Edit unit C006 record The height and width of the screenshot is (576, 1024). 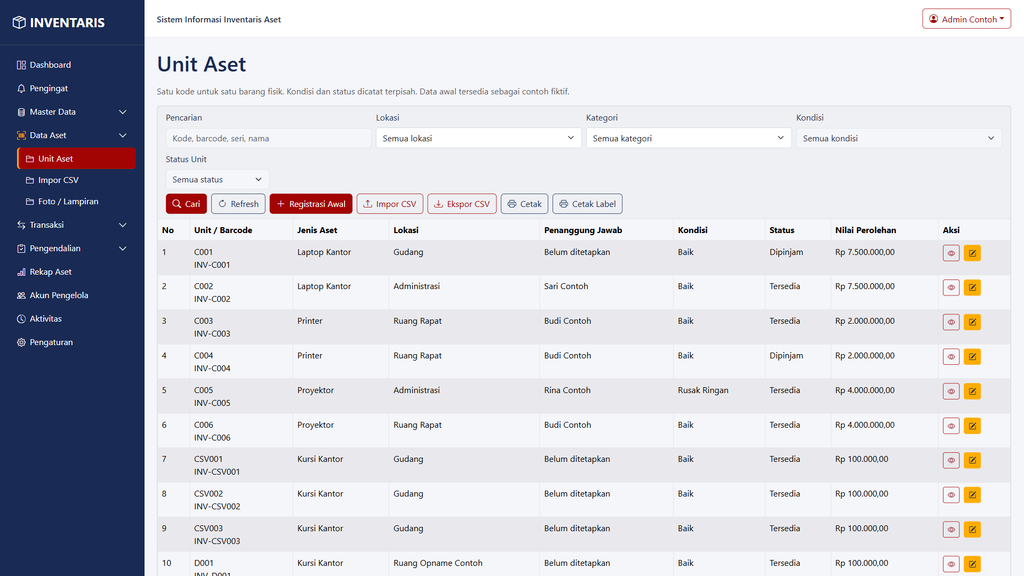[x=972, y=426]
